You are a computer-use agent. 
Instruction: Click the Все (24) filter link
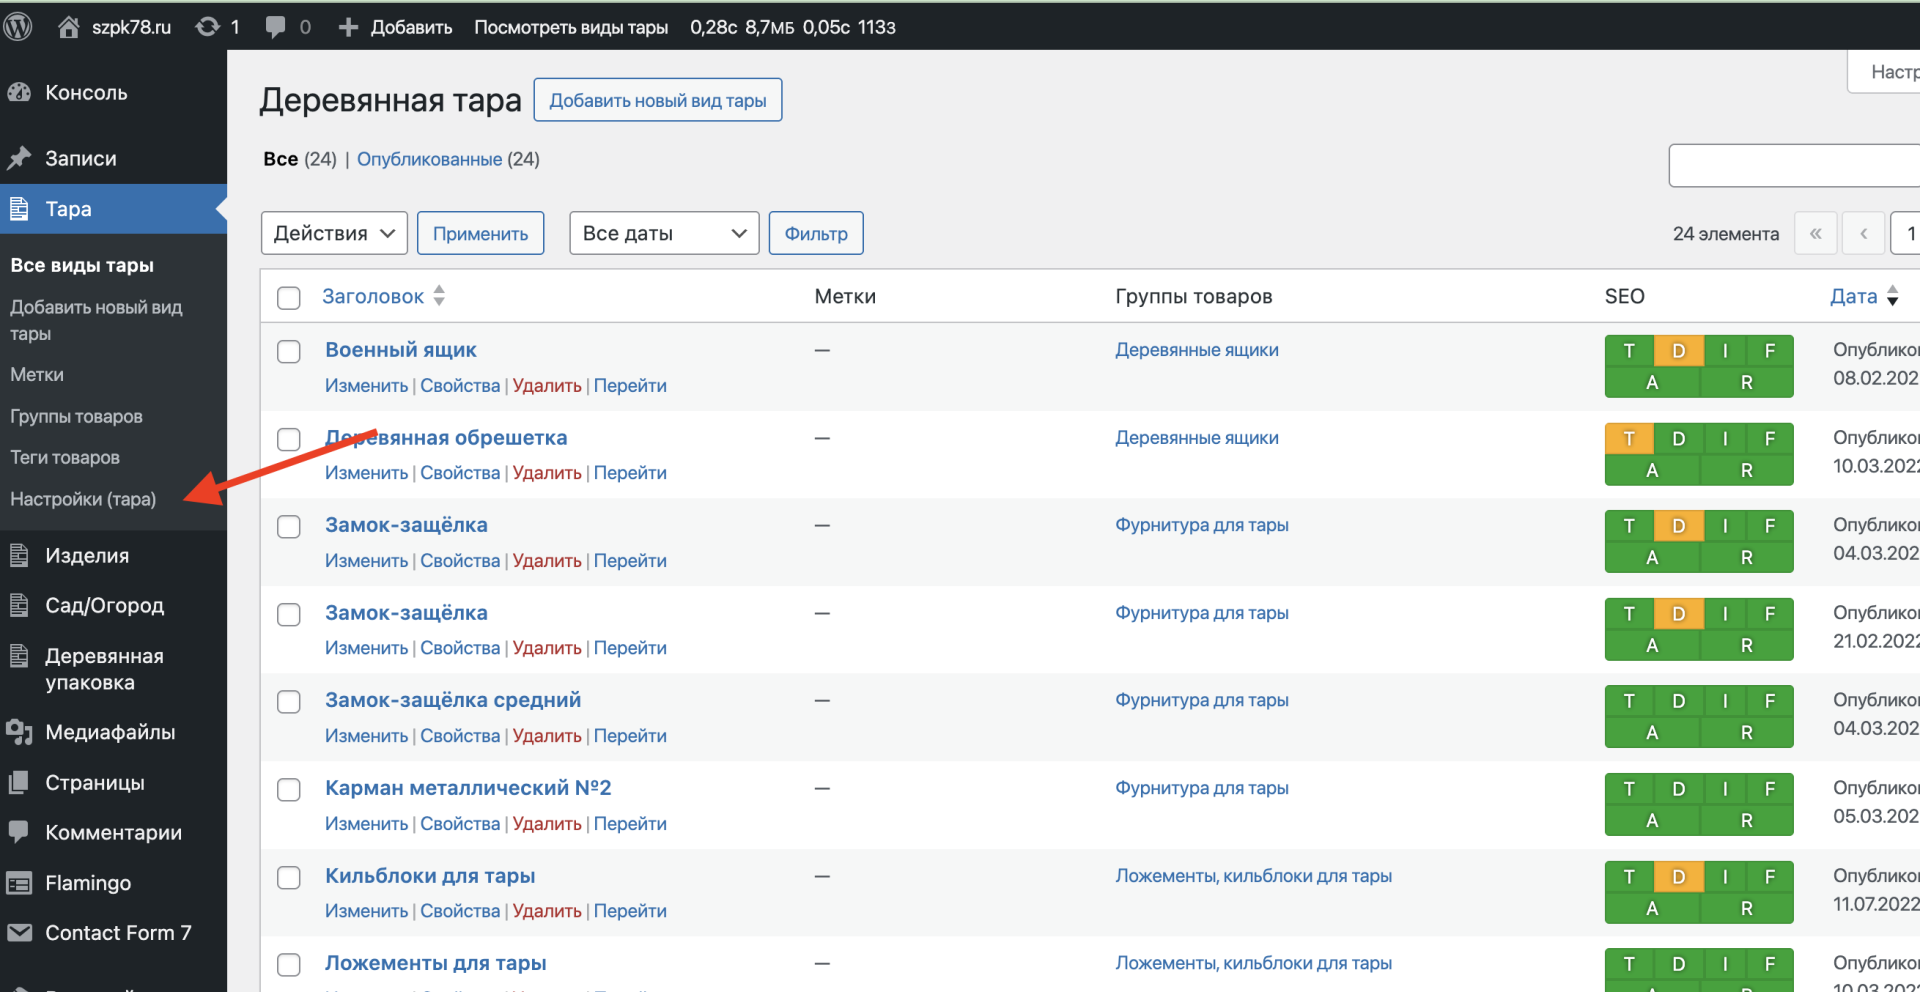tap(300, 159)
